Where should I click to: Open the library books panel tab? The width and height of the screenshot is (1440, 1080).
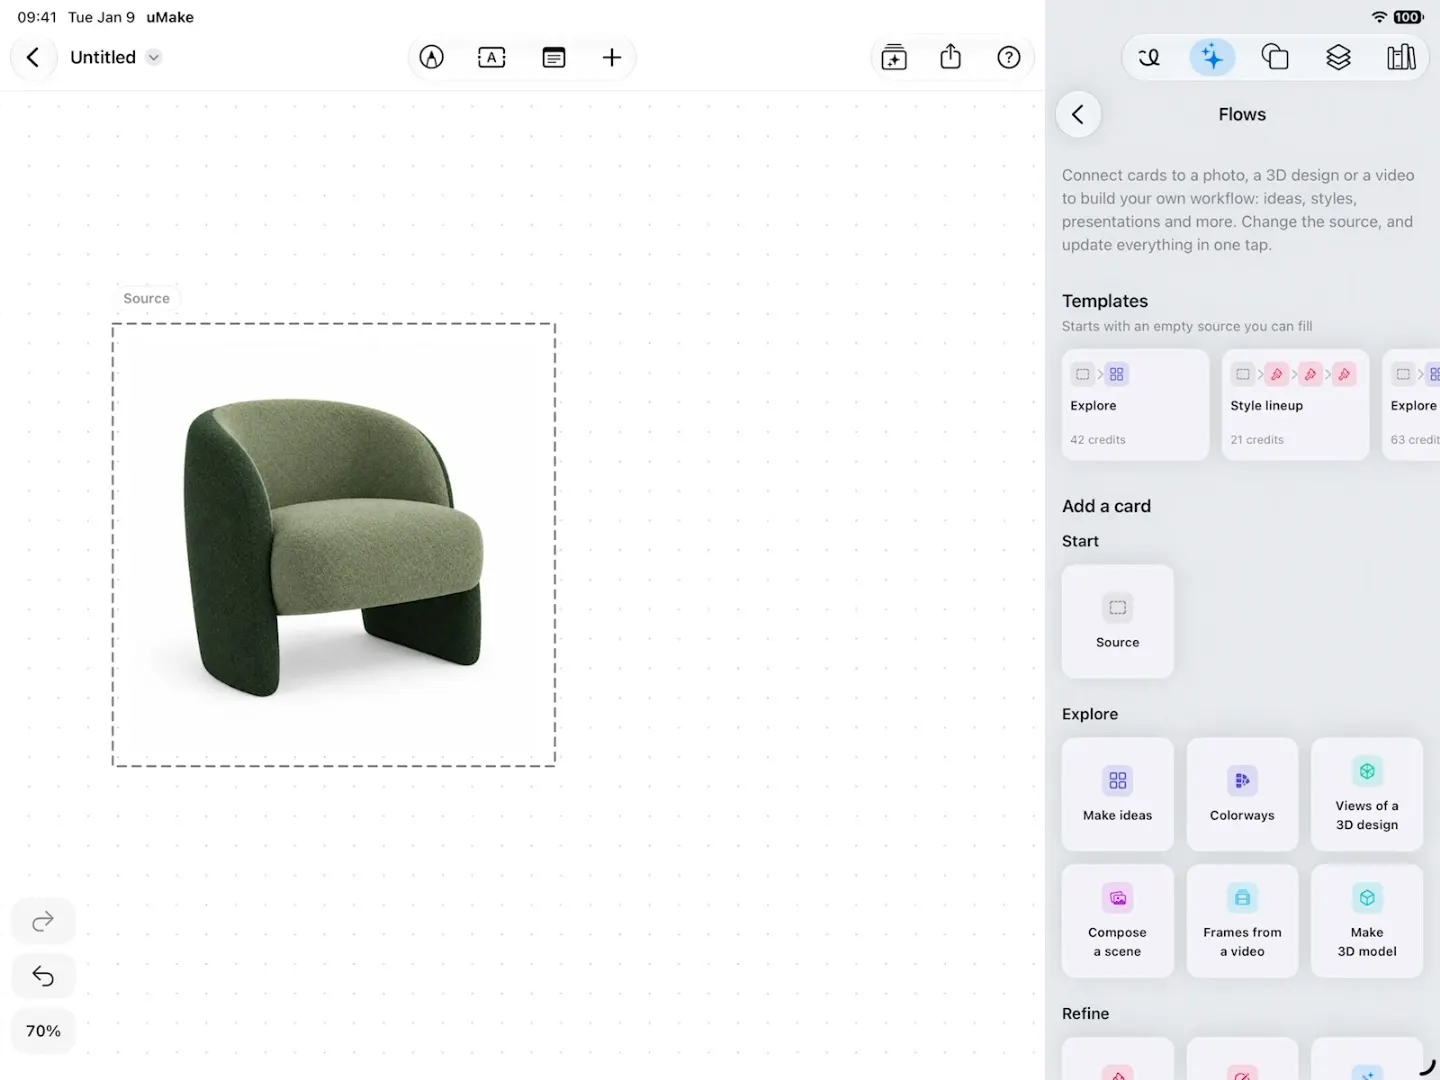pos(1401,57)
